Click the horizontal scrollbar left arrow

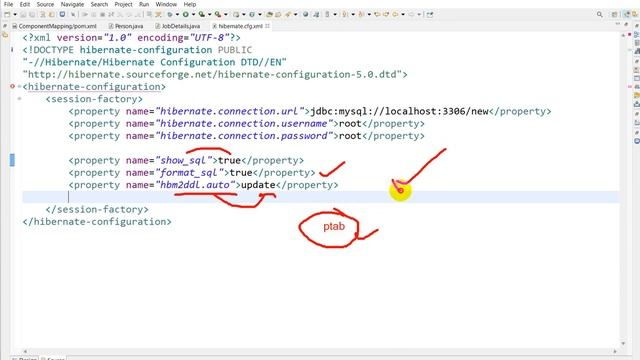(x=25, y=351)
